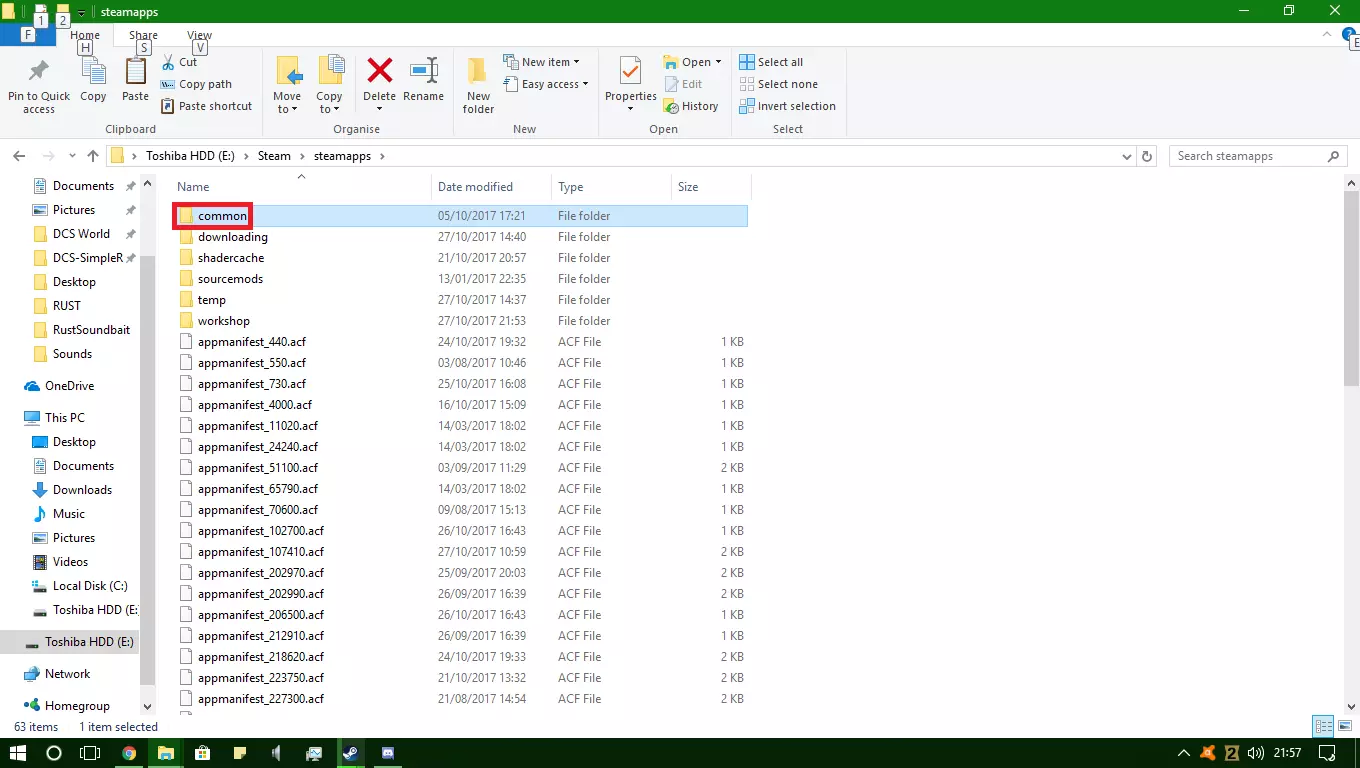The height and width of the screenshot is (768, 1360).
Task: Expand the address bar history dropdown
Action: pos(1128,156)
